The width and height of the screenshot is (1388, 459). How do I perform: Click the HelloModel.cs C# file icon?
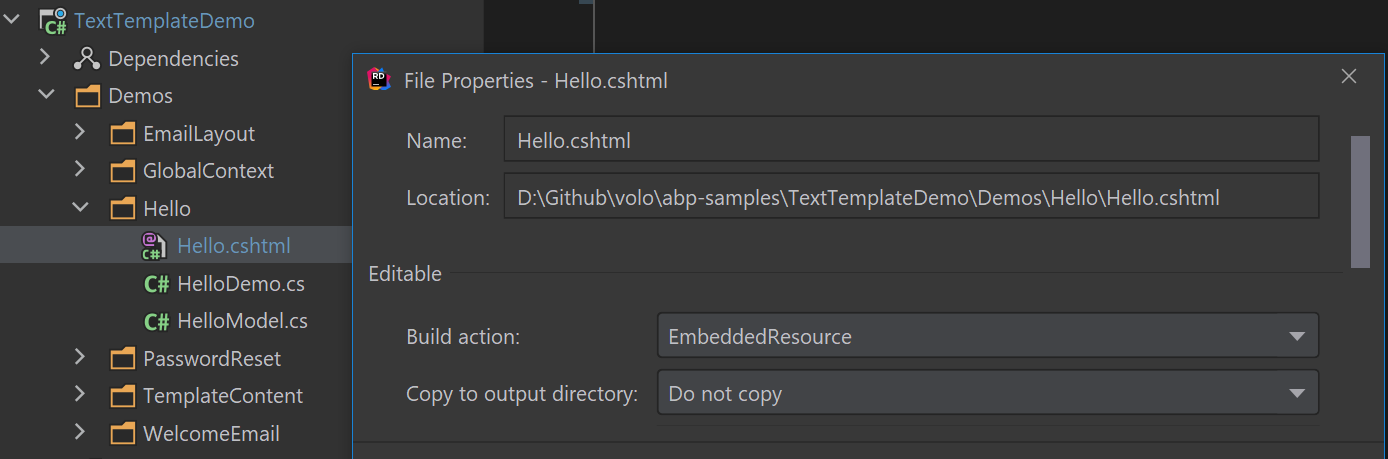[156, 321]
